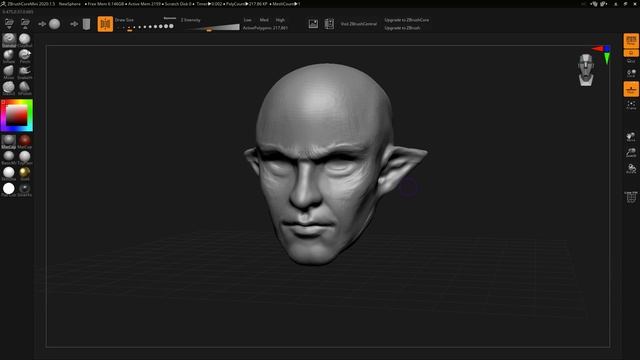640x360 pixels.
Task: Apply the Gold material
Action: coord(24,173)
